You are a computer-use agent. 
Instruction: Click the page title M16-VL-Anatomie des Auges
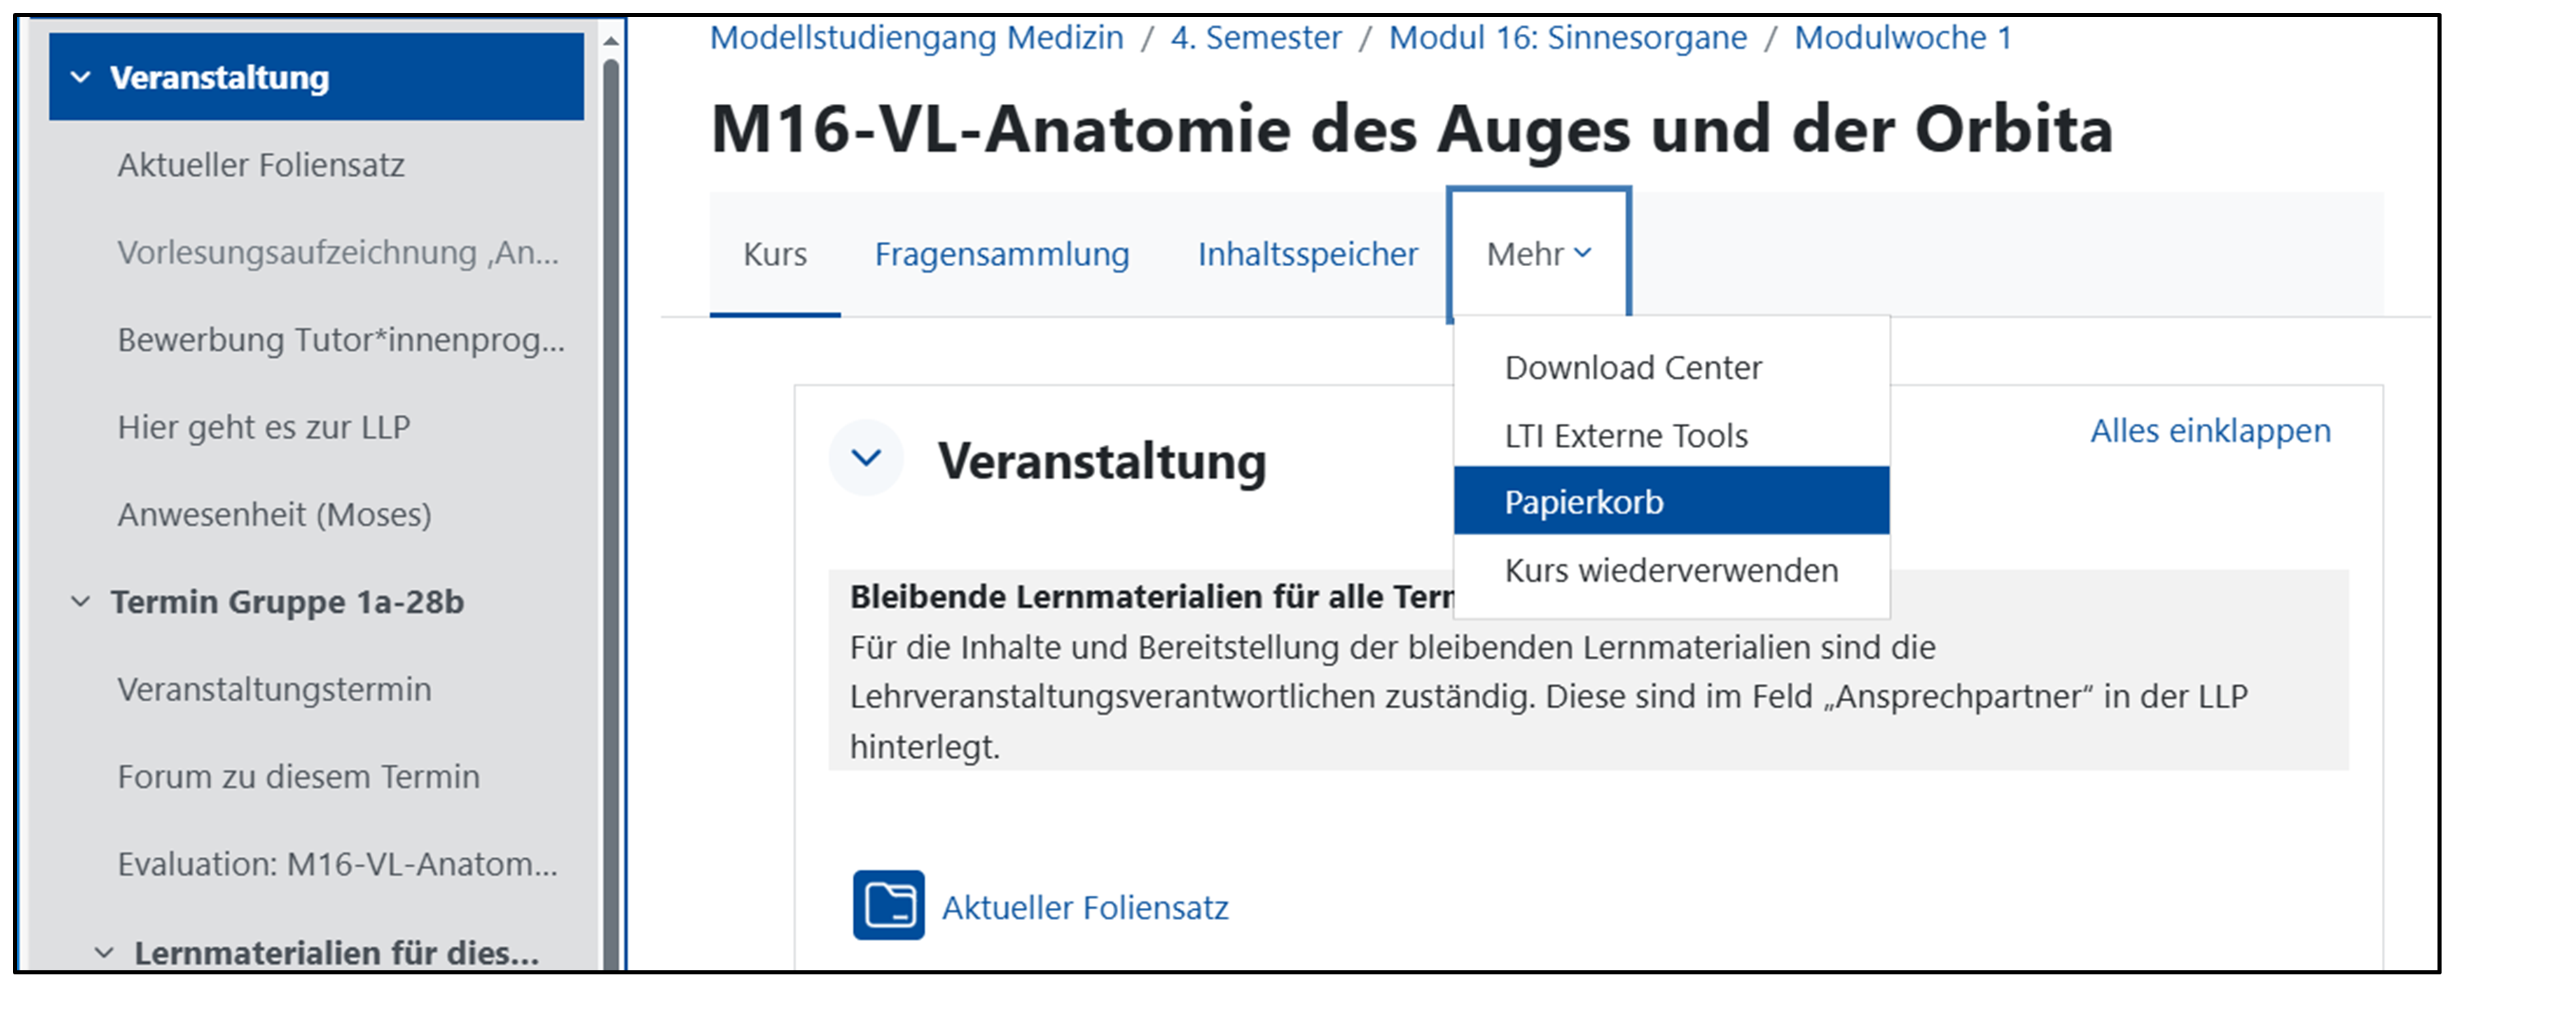1411,129
